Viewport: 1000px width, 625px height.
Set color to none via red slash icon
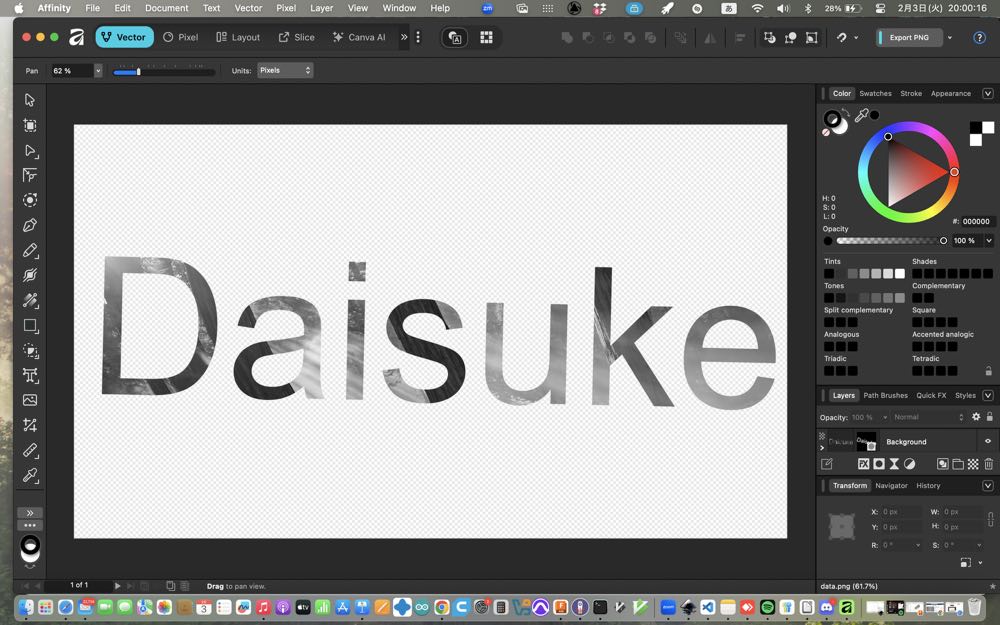[826, 132]
